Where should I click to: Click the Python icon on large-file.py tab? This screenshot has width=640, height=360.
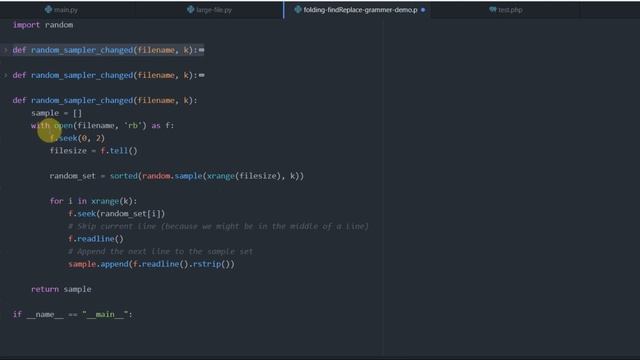(191, 9)
